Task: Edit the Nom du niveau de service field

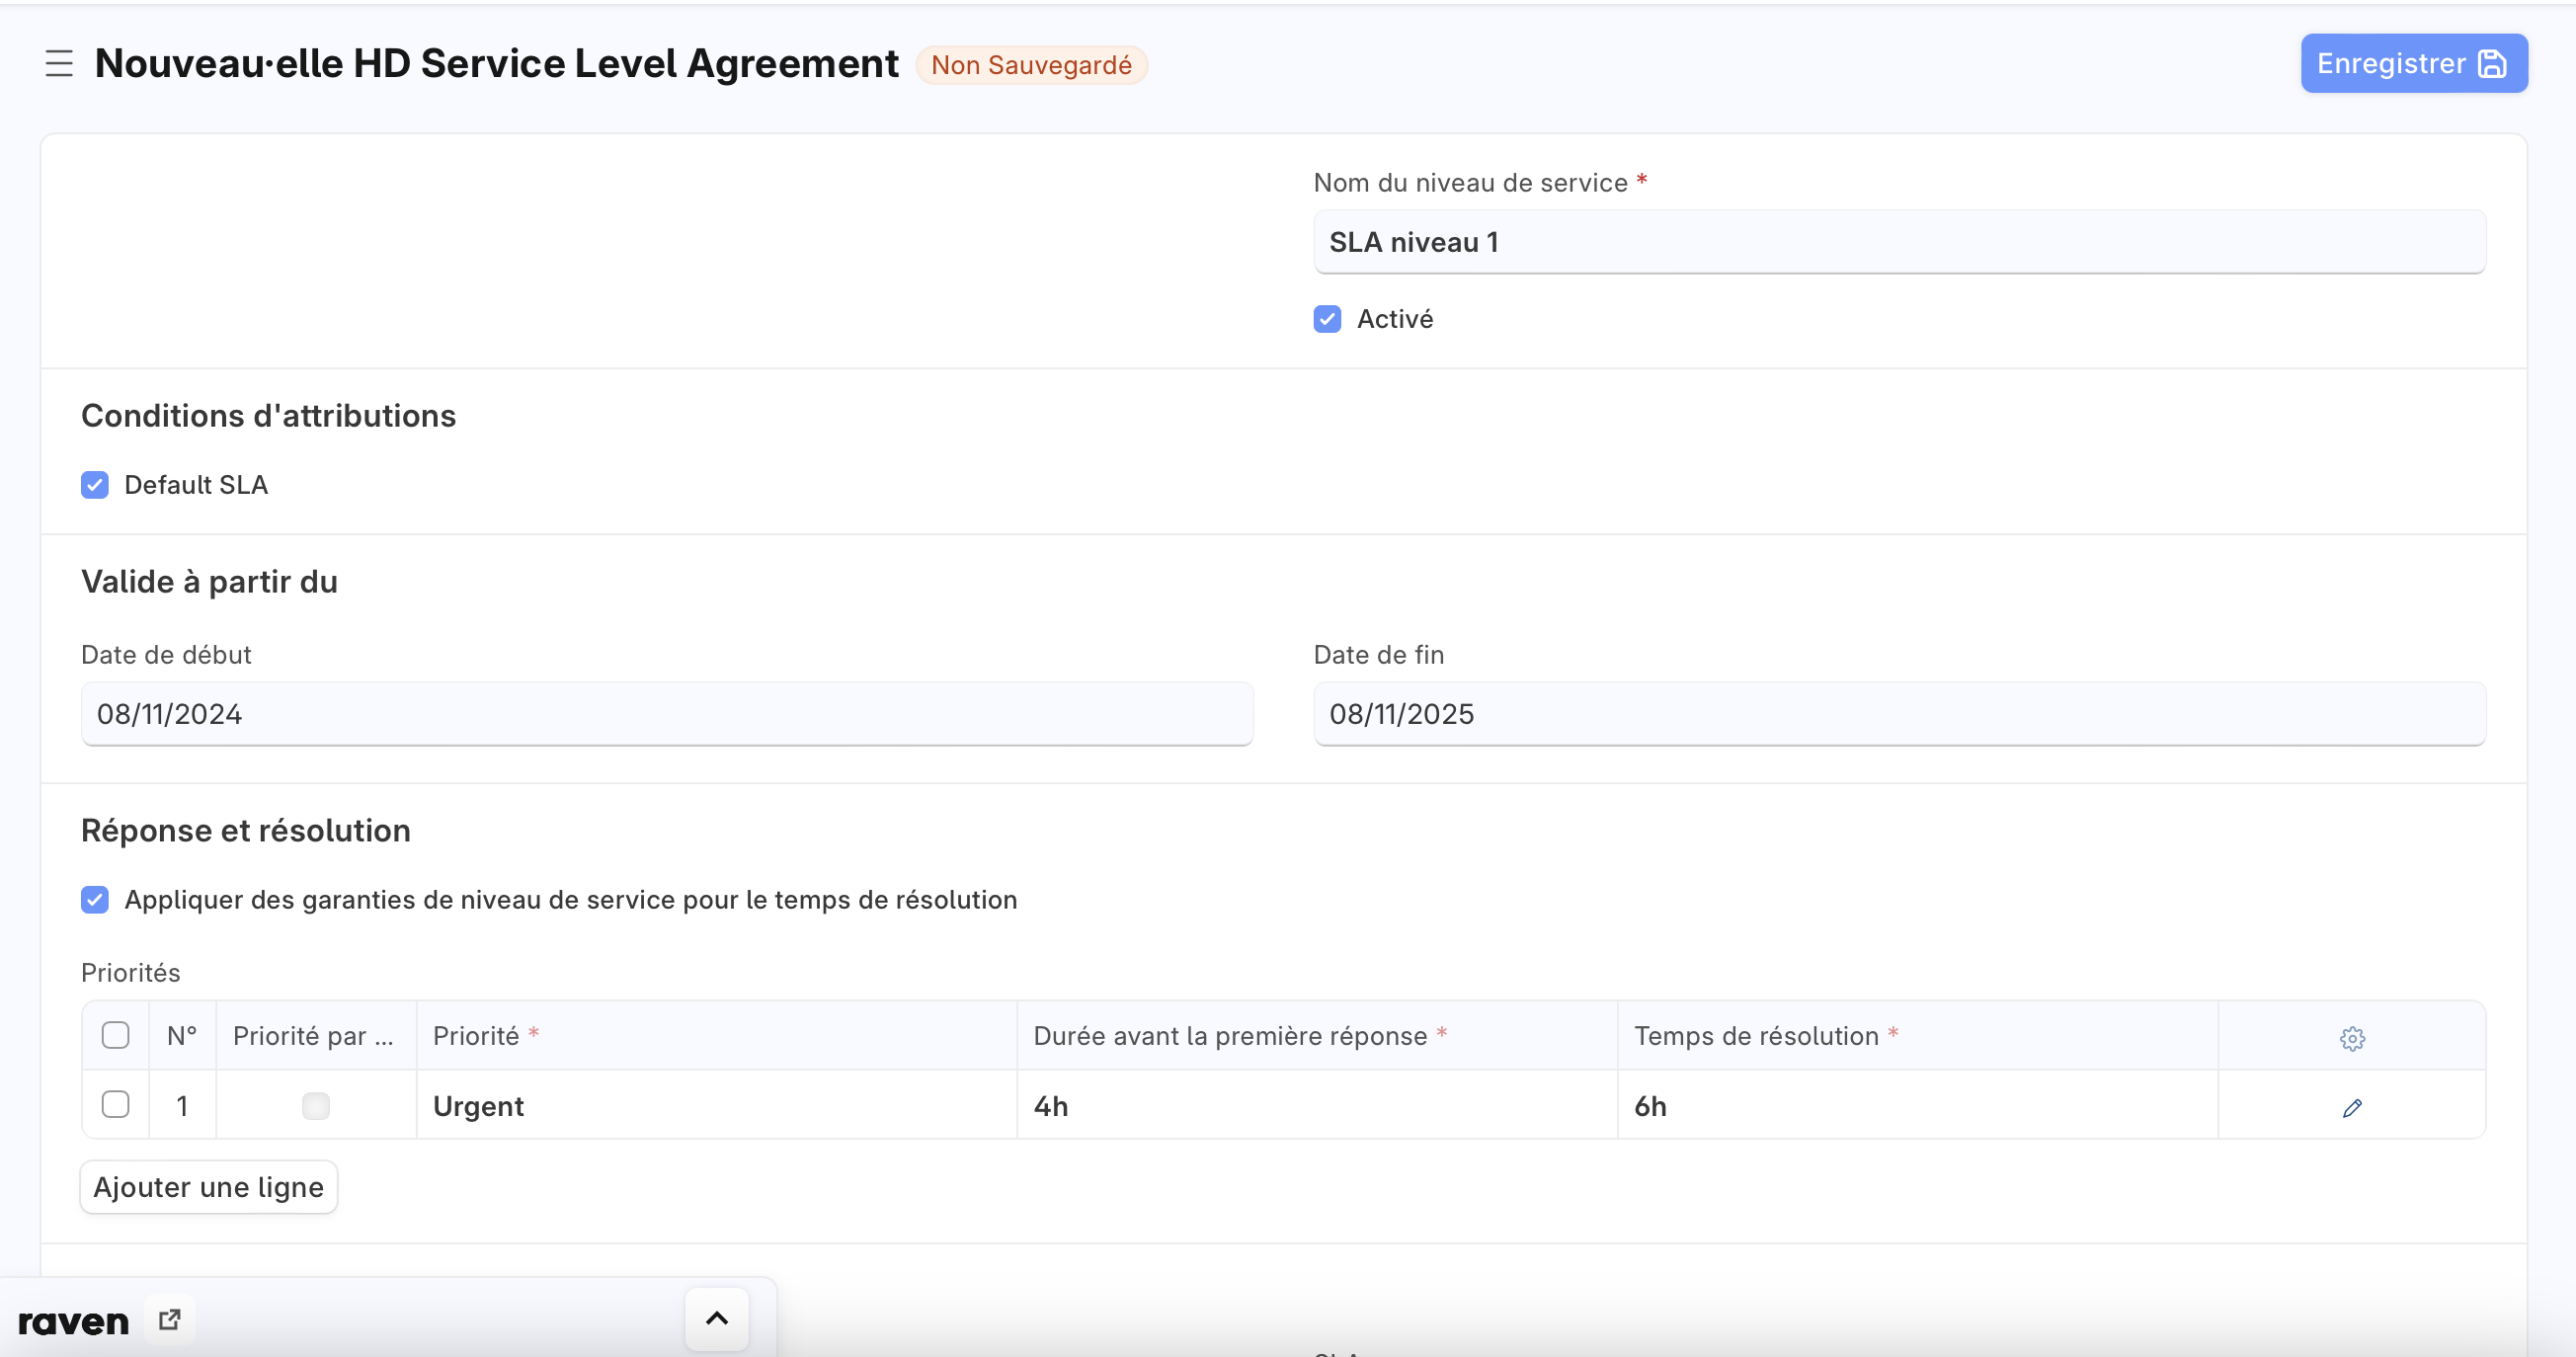Action: 1899,242
